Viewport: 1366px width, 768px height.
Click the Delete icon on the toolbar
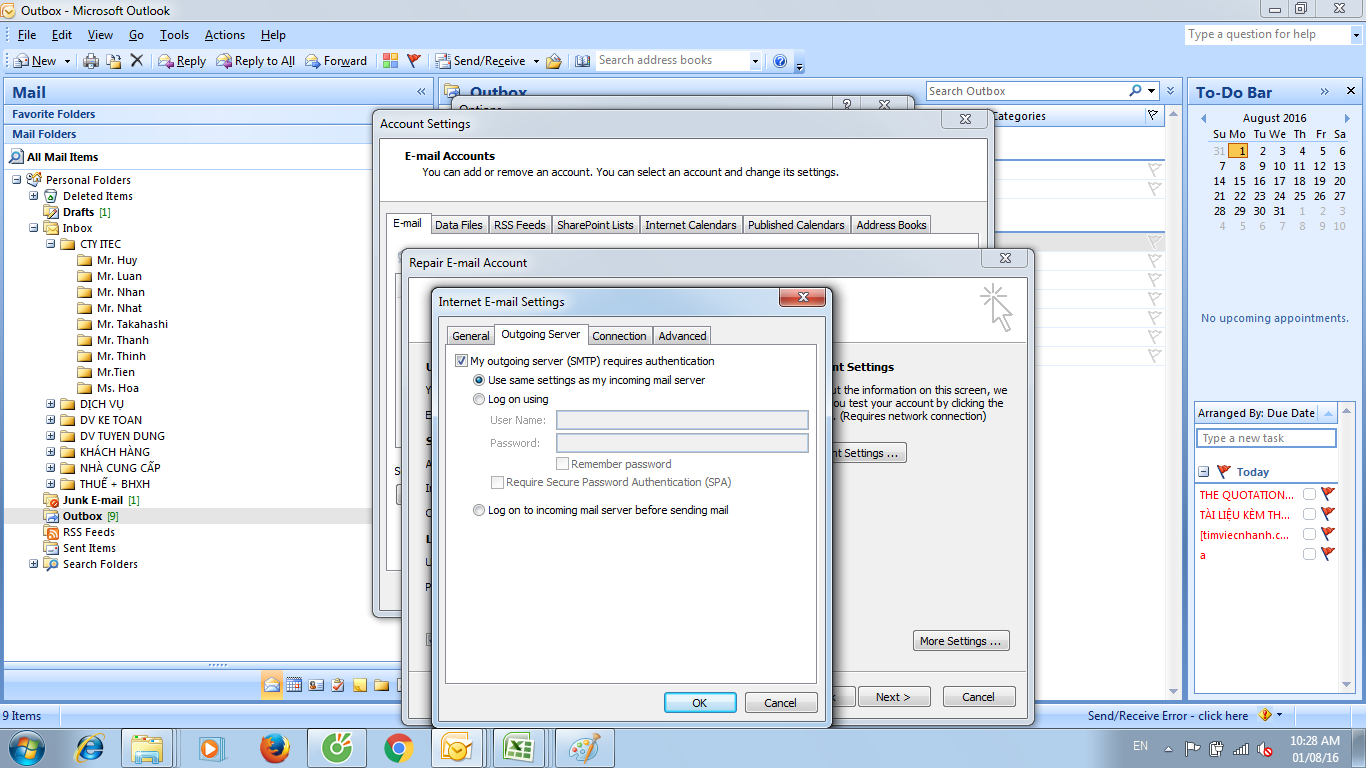tap(137, 60)
